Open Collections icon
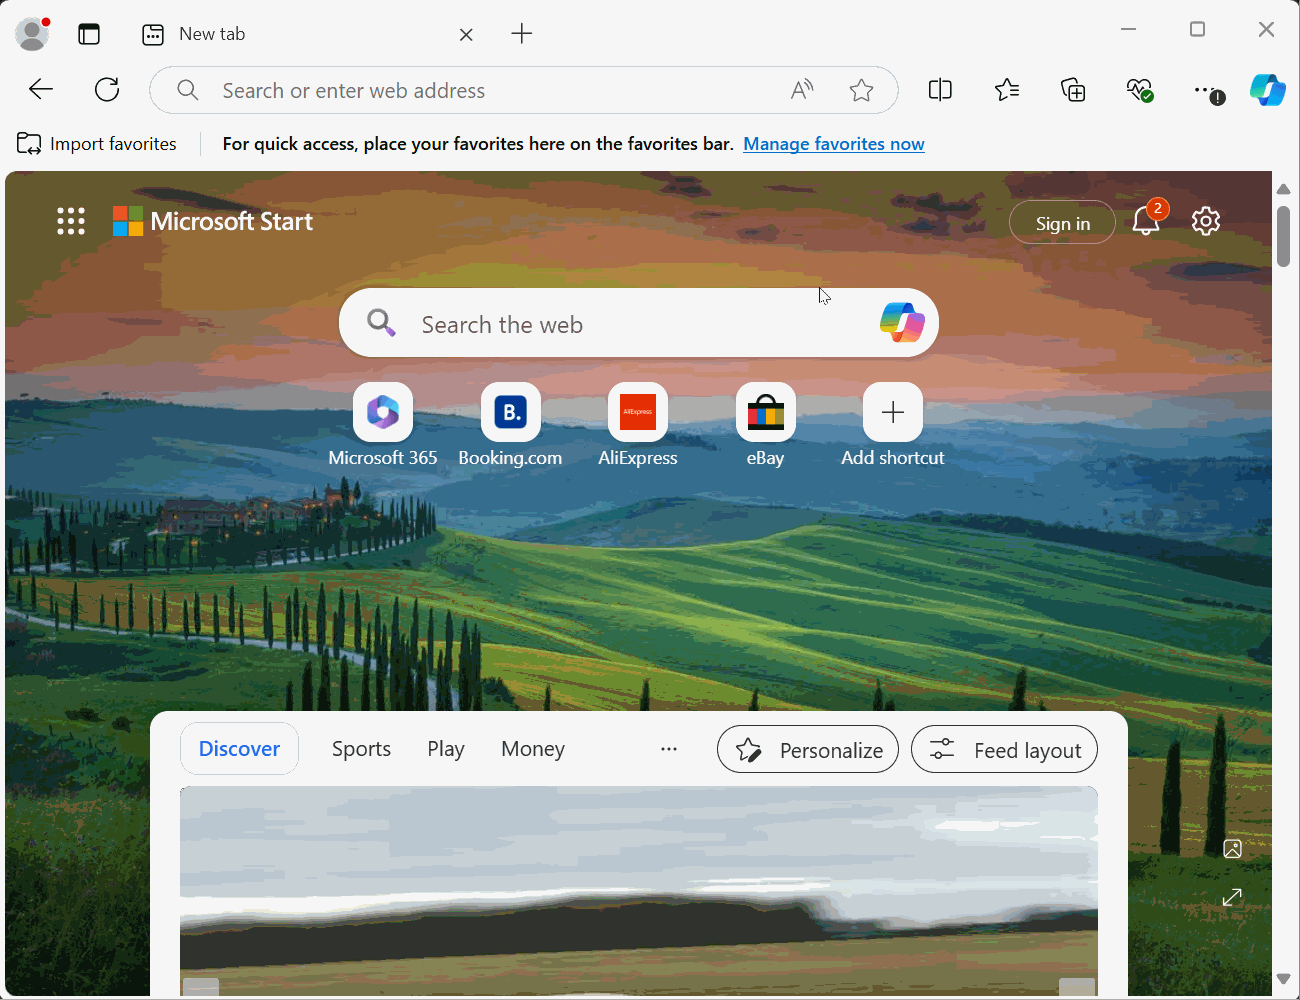The height and width of the screenshot is (1000, 1300). (x=1073, y=90)
